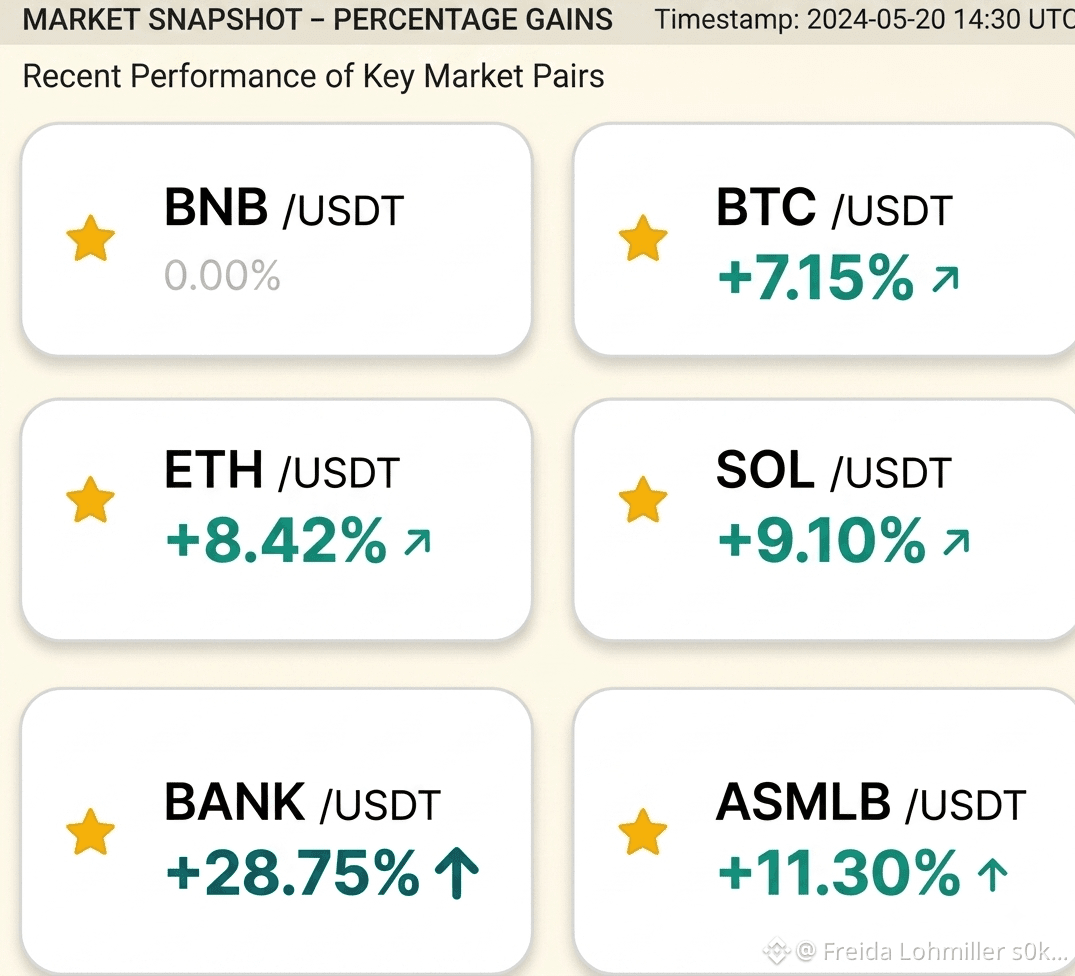Toggle the favorite star for BNB/USDT
This screenshot has width=1075, height=976.
pos(90,239)
